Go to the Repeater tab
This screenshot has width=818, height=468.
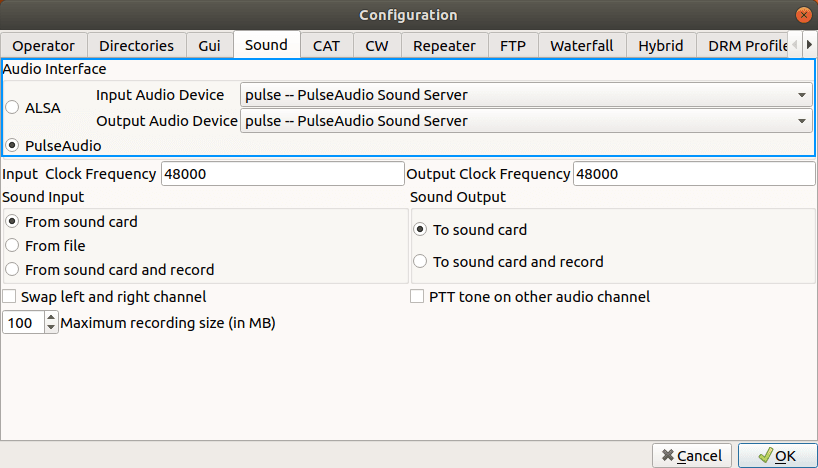[x=444, y=46]
